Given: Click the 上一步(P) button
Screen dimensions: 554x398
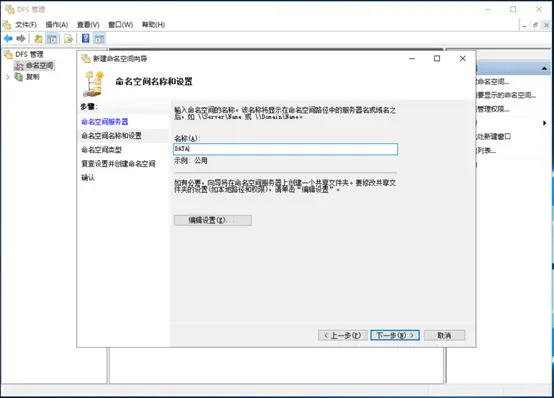Looking at the screenshot, I should (343, 335).
